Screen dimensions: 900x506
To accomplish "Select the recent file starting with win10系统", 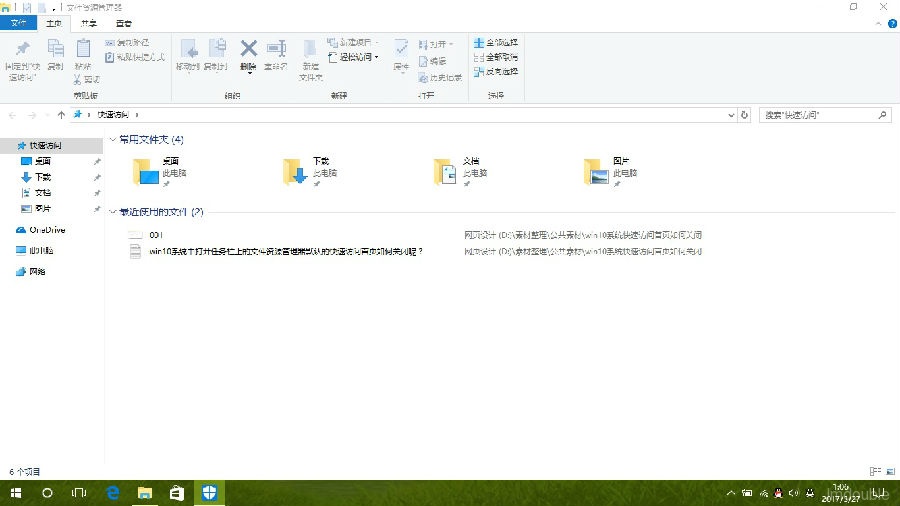I will click(x=286, y=251).
